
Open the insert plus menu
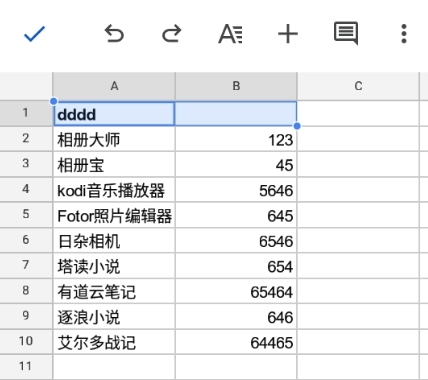point(288,34)
